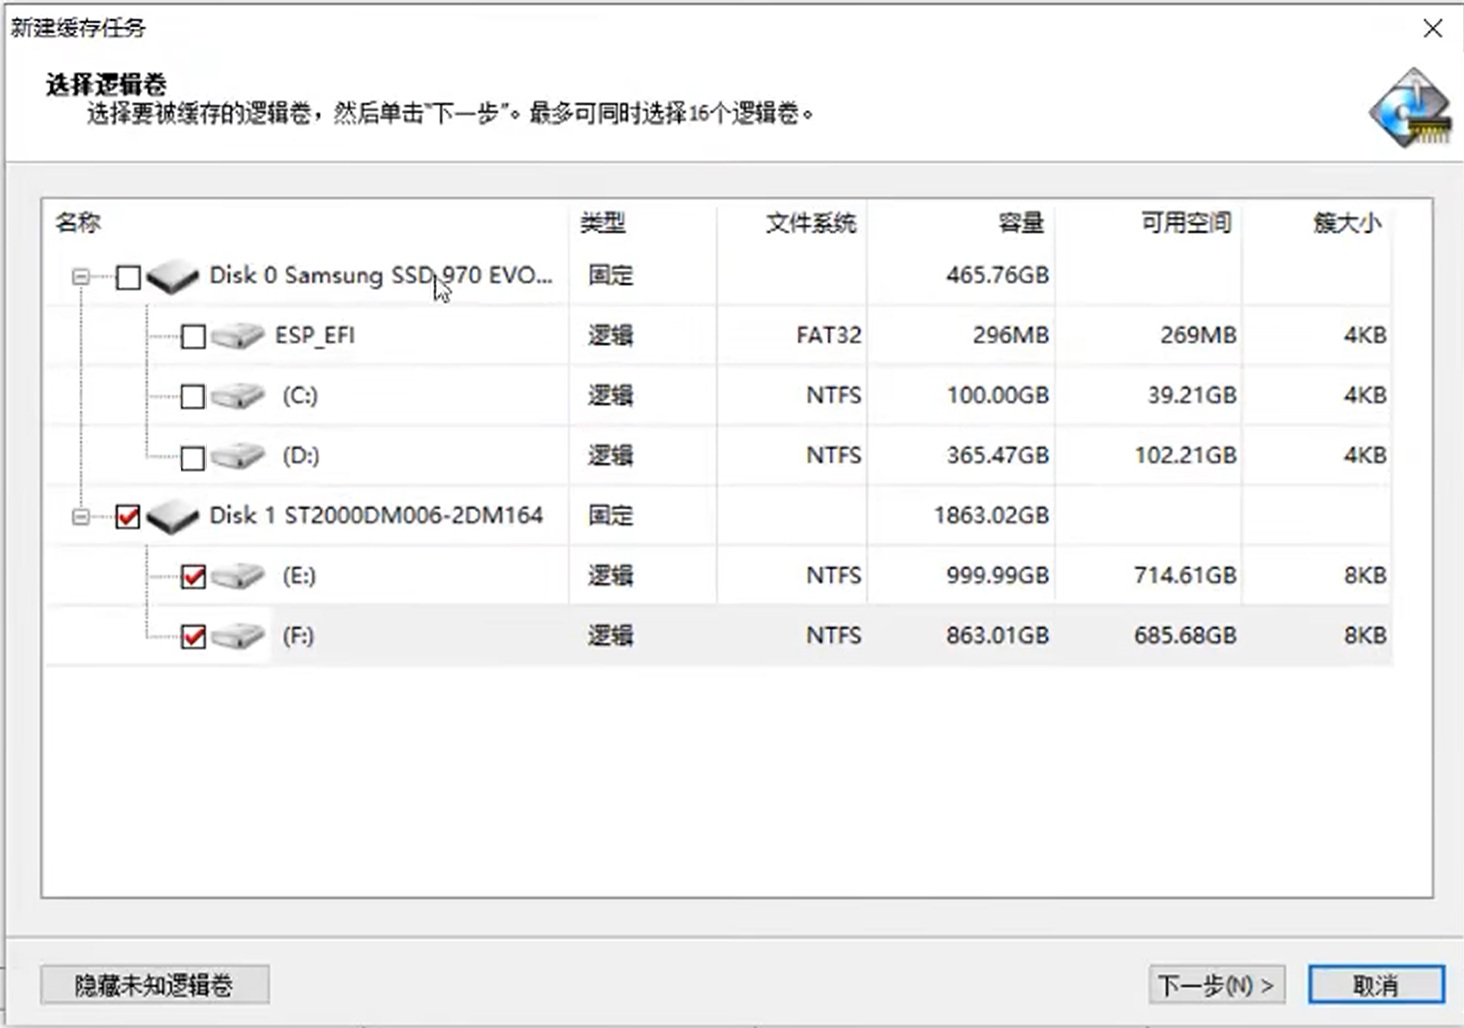Check the ESP_EFI volume for caching
This screenshot has width=1464, height=1028.
pos(192,337)
